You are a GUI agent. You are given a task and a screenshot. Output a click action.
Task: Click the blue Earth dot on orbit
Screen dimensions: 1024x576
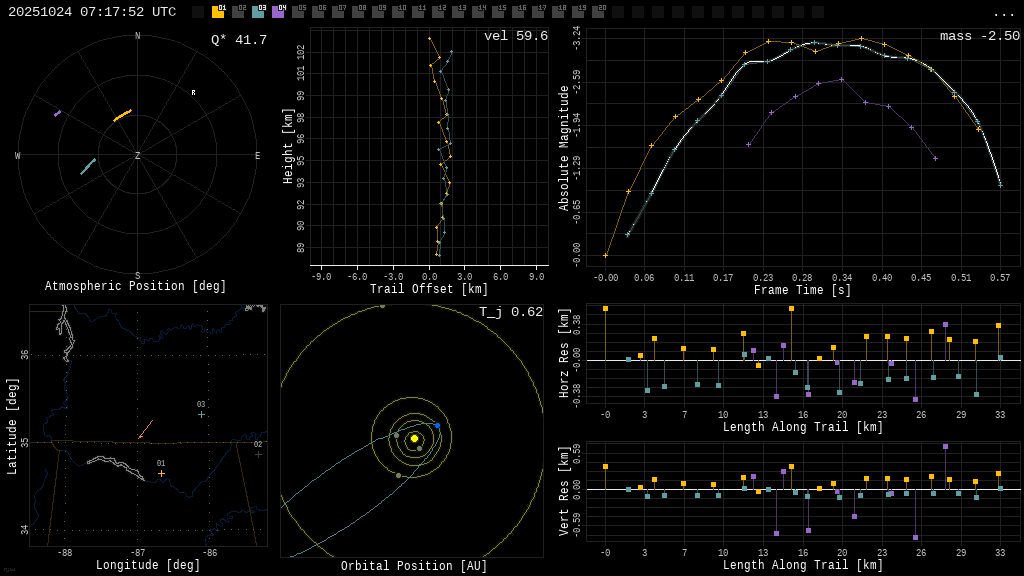(x=437, y=425)
